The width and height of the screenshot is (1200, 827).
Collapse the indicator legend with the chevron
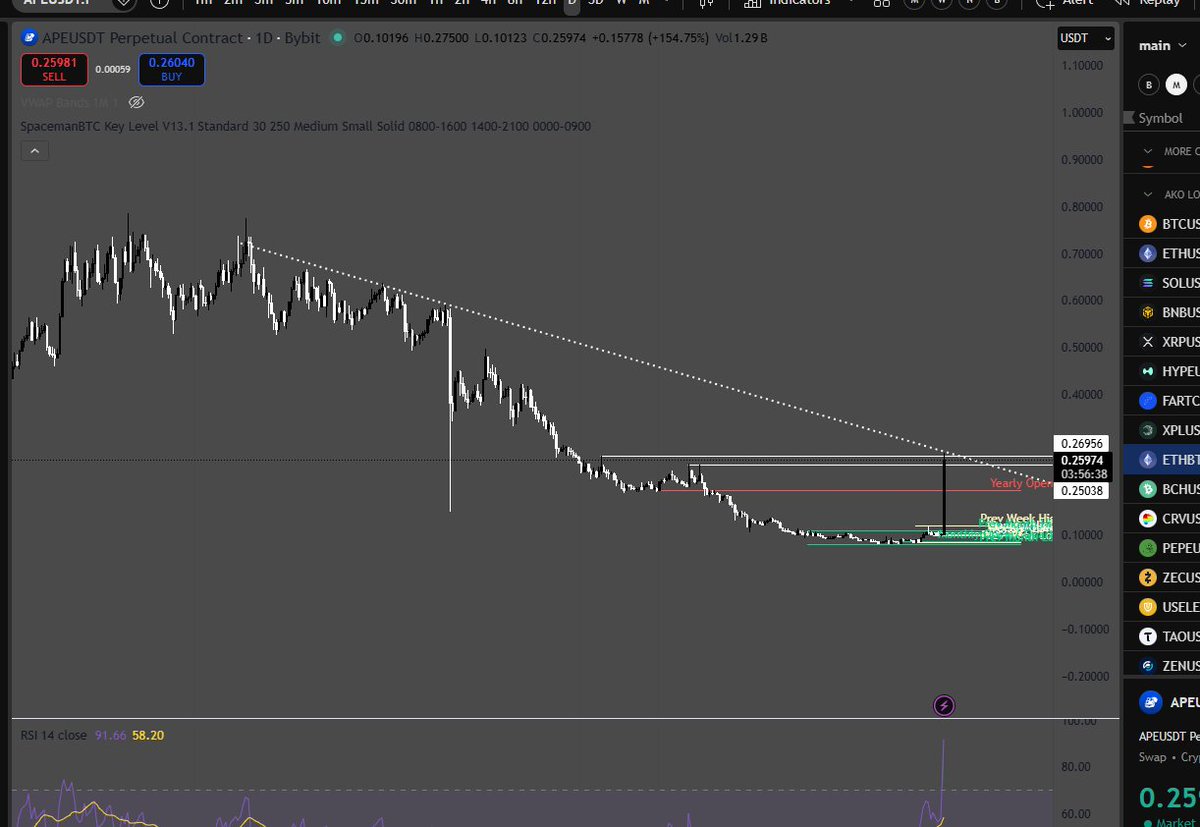(34, 151)
